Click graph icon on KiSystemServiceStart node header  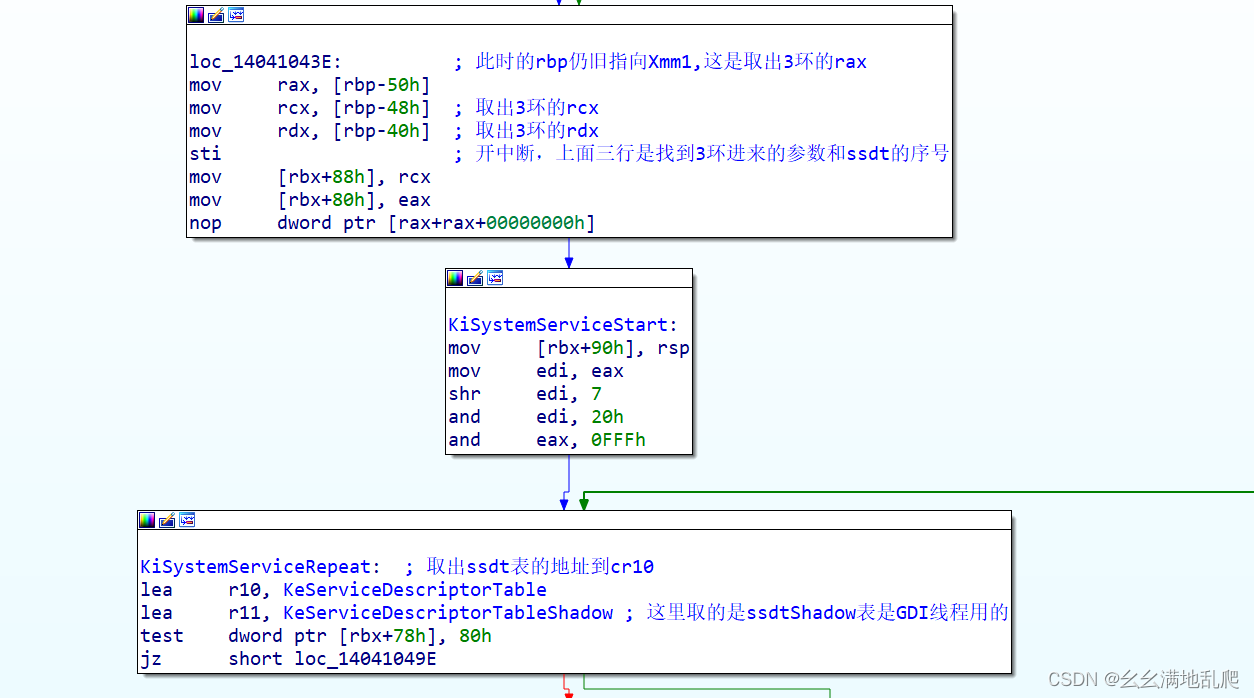click(x=494, y=278)
